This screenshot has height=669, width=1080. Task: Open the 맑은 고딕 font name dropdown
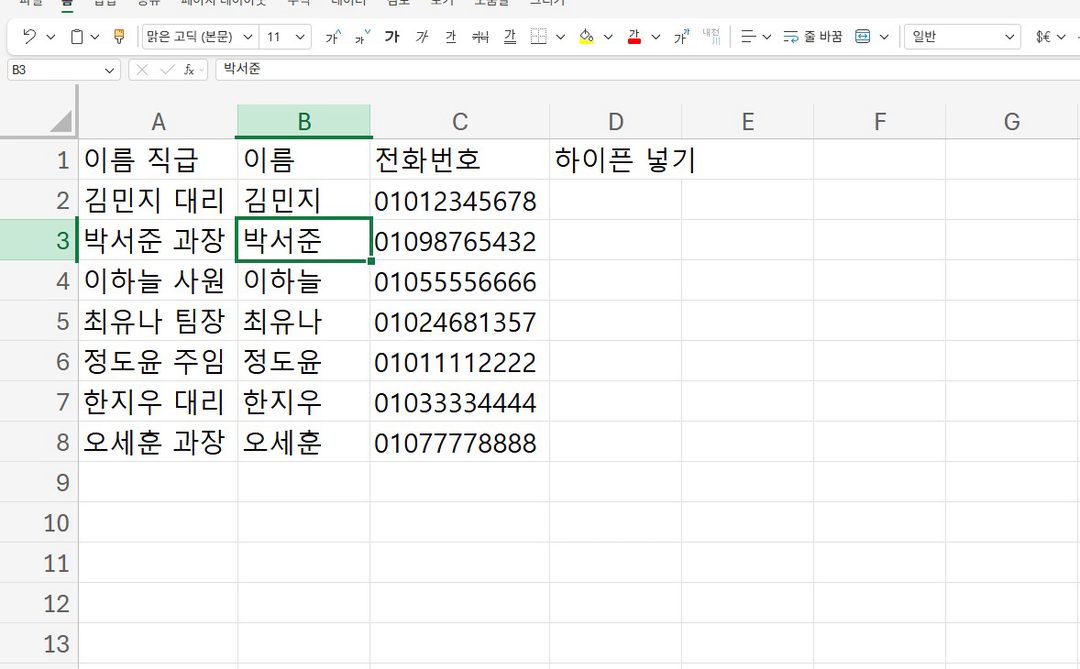pyautogui.click(x=249, y=37)
